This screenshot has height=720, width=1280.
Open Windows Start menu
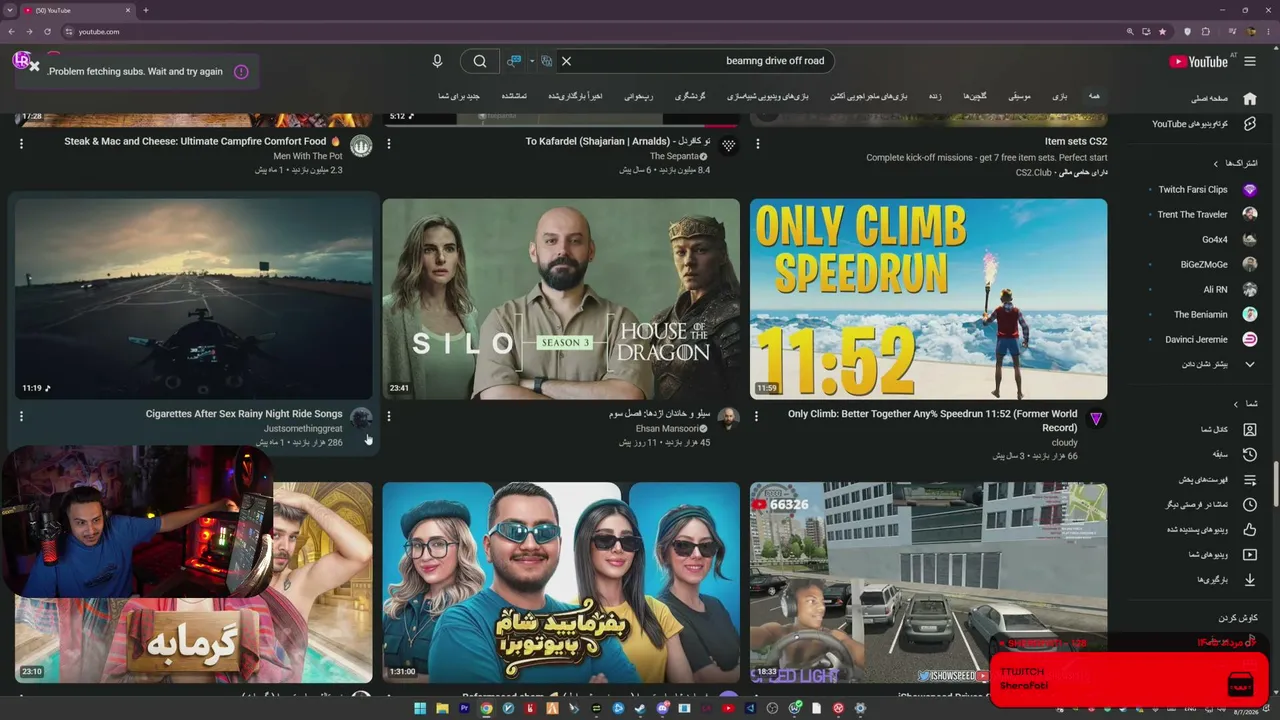pos(420,709)
